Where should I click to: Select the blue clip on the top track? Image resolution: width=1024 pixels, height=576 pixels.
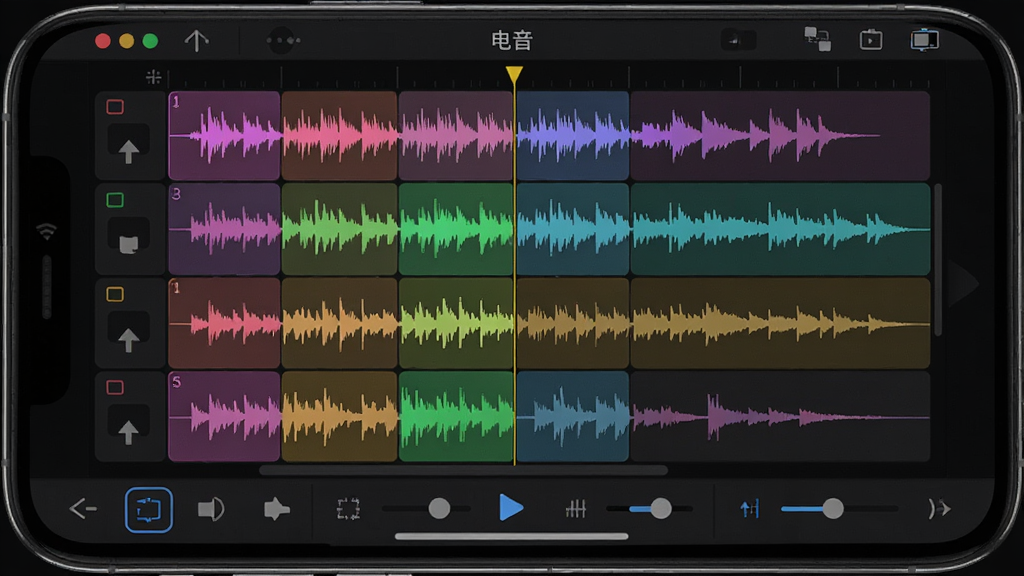click(573, 136)
